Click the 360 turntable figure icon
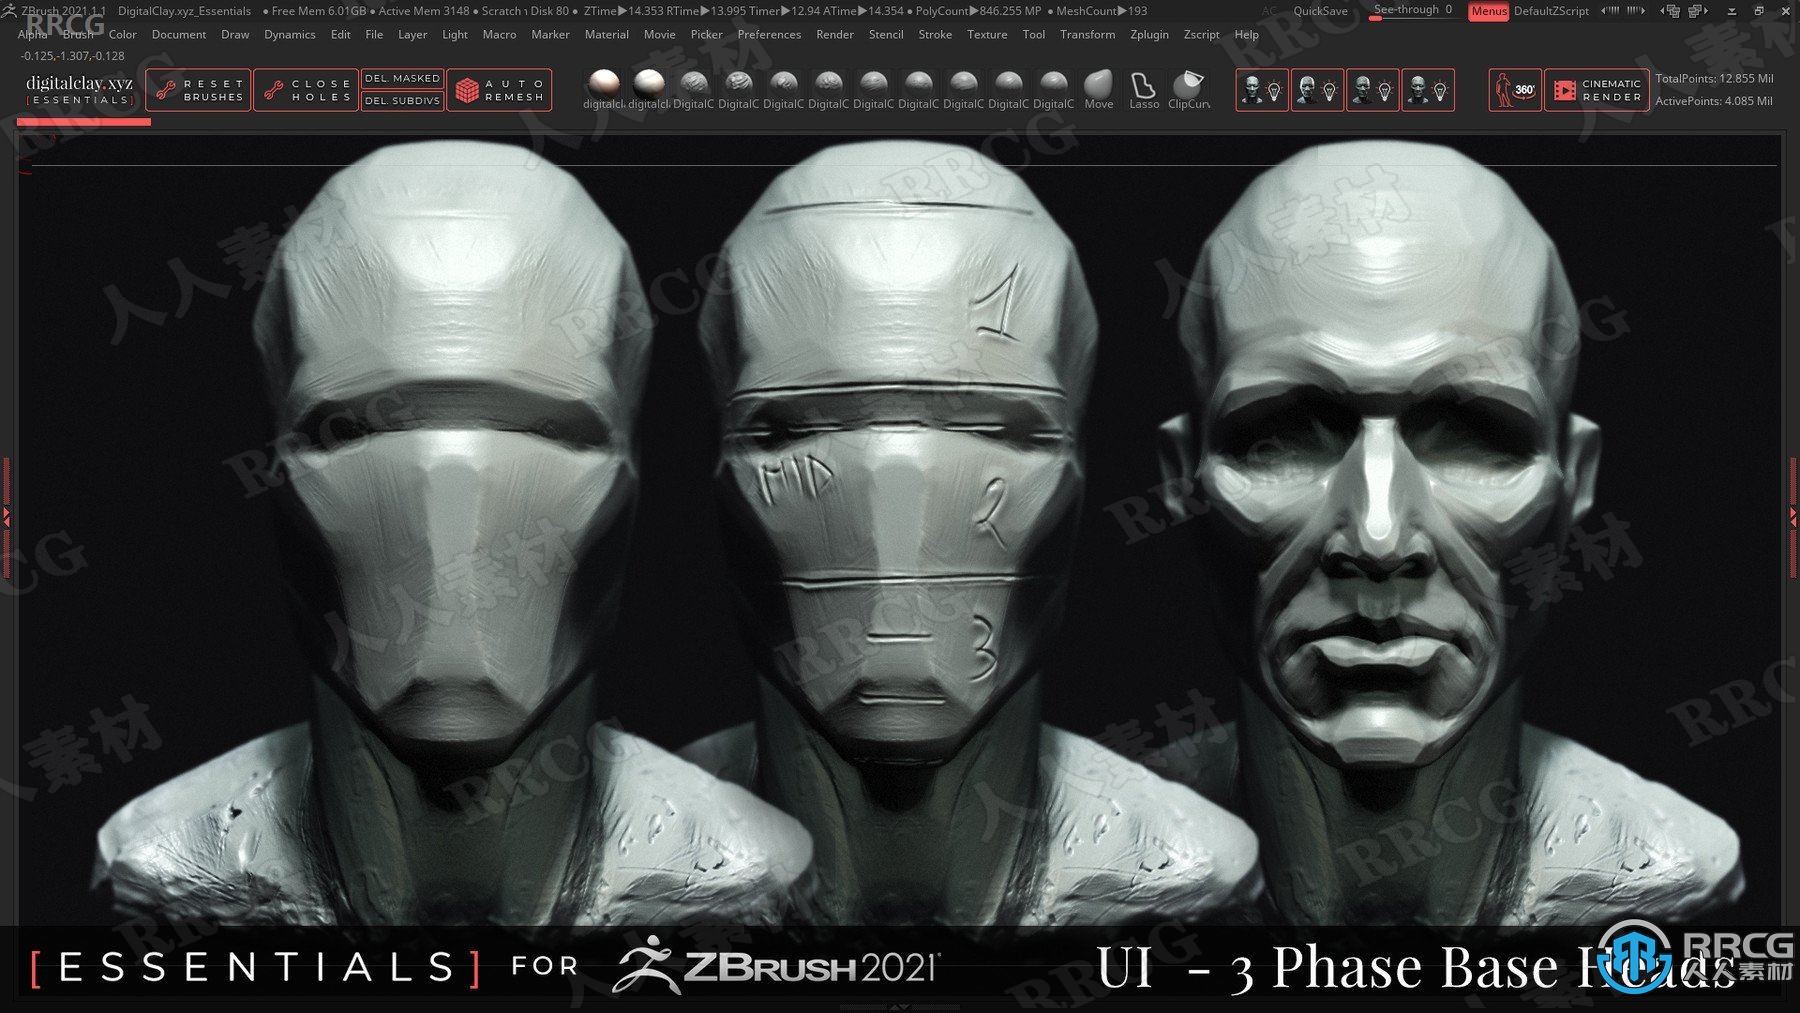Image resolution: width=1800 pixels, height=1013 pixels. (x=1515, y=90)
